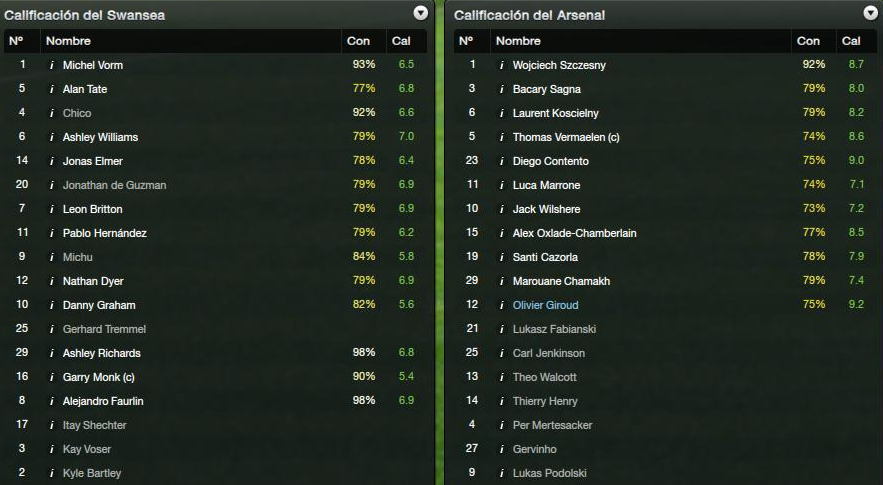Click info icon beside Olivier Giroud
Image resolution: width=883 pixels, height=485 pixels.
(x=502, y=305)
